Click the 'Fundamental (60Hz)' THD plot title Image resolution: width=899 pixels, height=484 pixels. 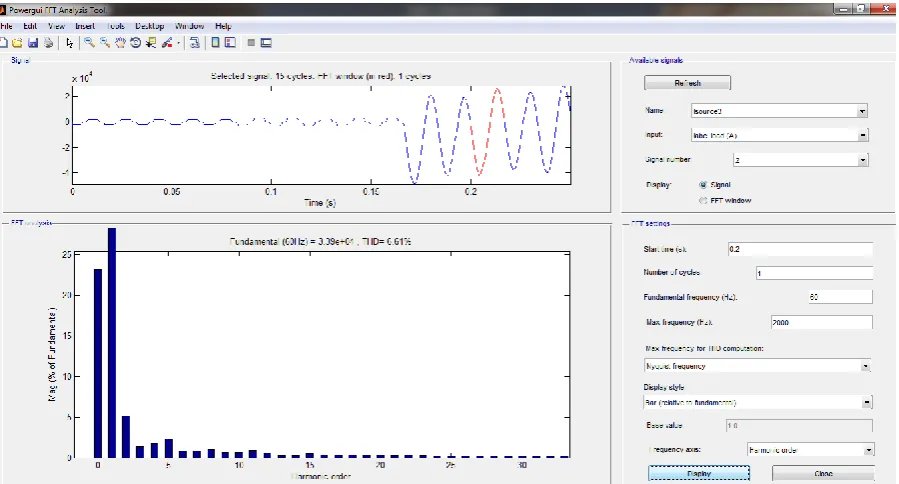(x=320, y=241)
